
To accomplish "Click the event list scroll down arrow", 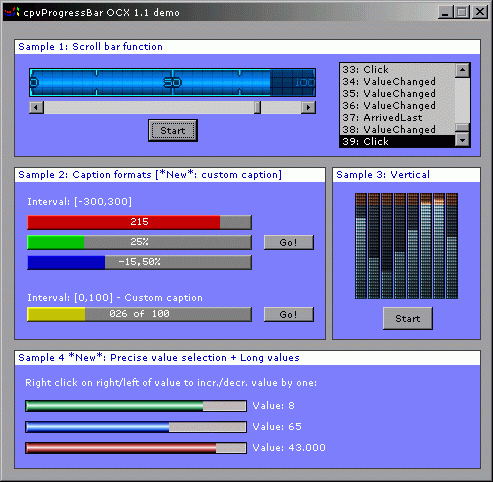I will coord(462,140).
